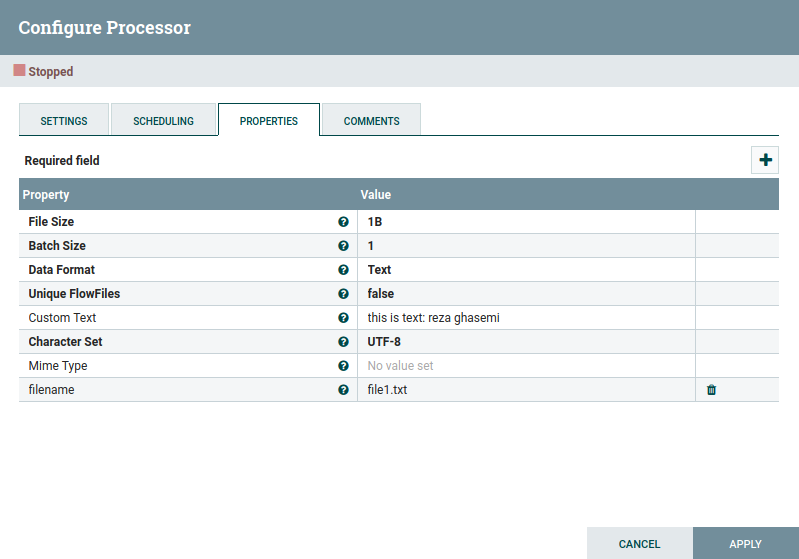This screenshot has height=559, width=799.
Task: Click the add new property plus icon
Action: coord(765,160)
